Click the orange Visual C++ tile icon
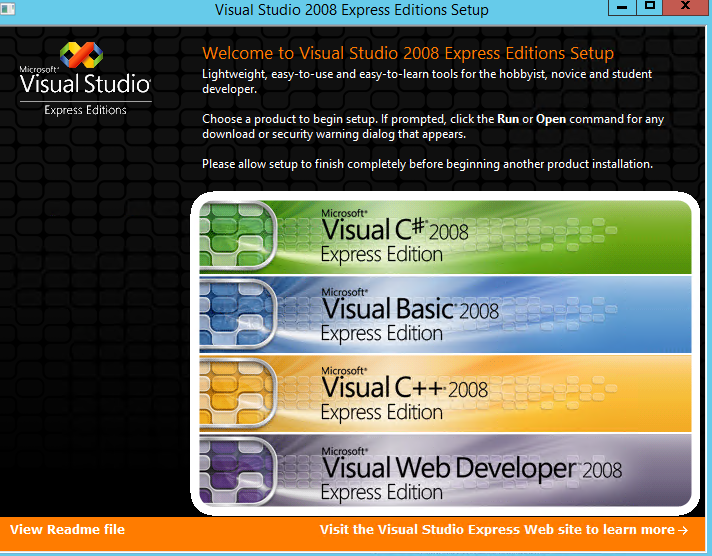This screenshot has width=712, height=556. 237,393
